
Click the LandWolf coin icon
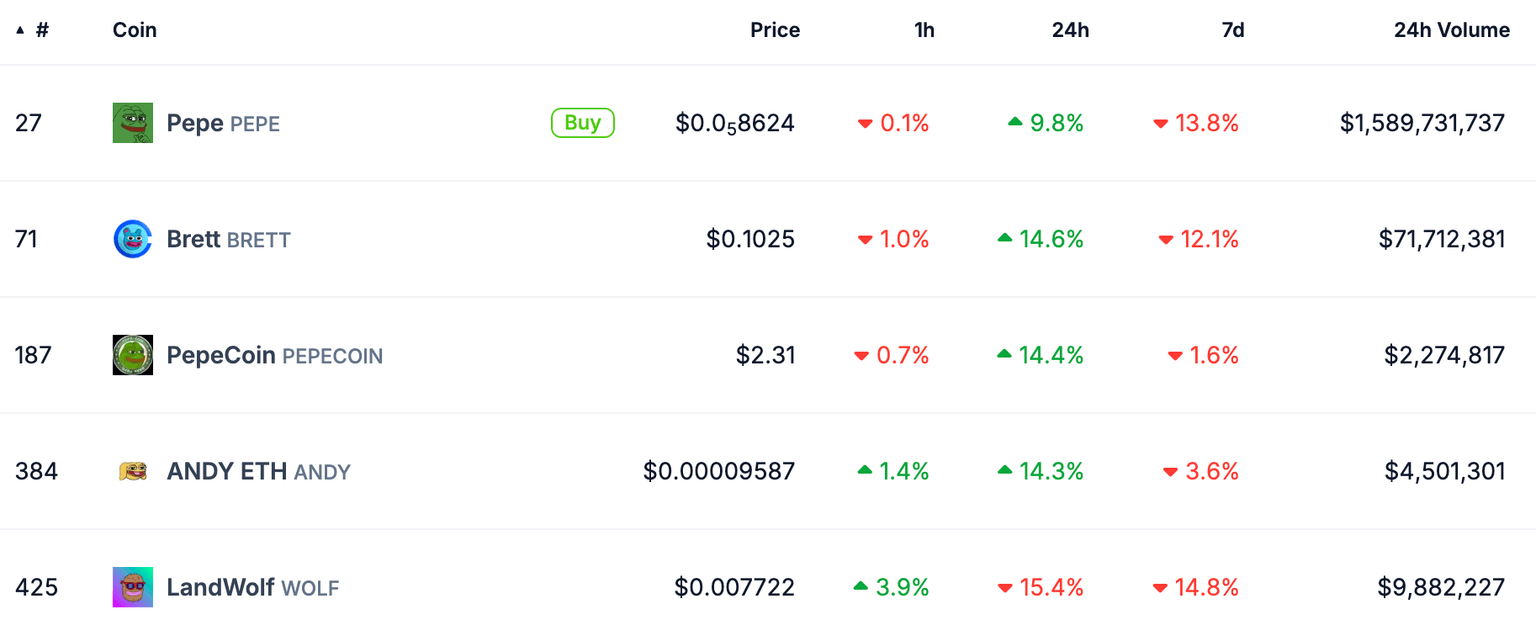[x=133, y=587]
